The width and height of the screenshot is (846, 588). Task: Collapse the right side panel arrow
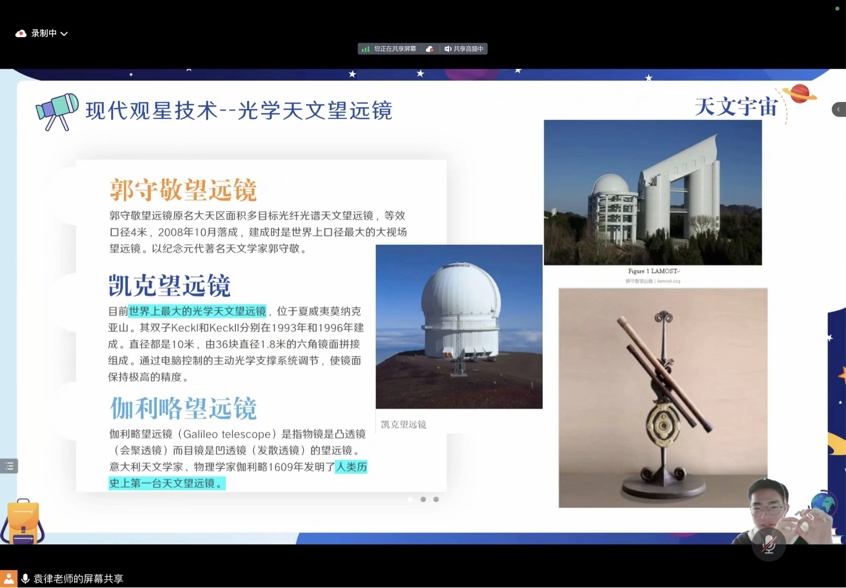pyautogui.click(x=838, y=110)
